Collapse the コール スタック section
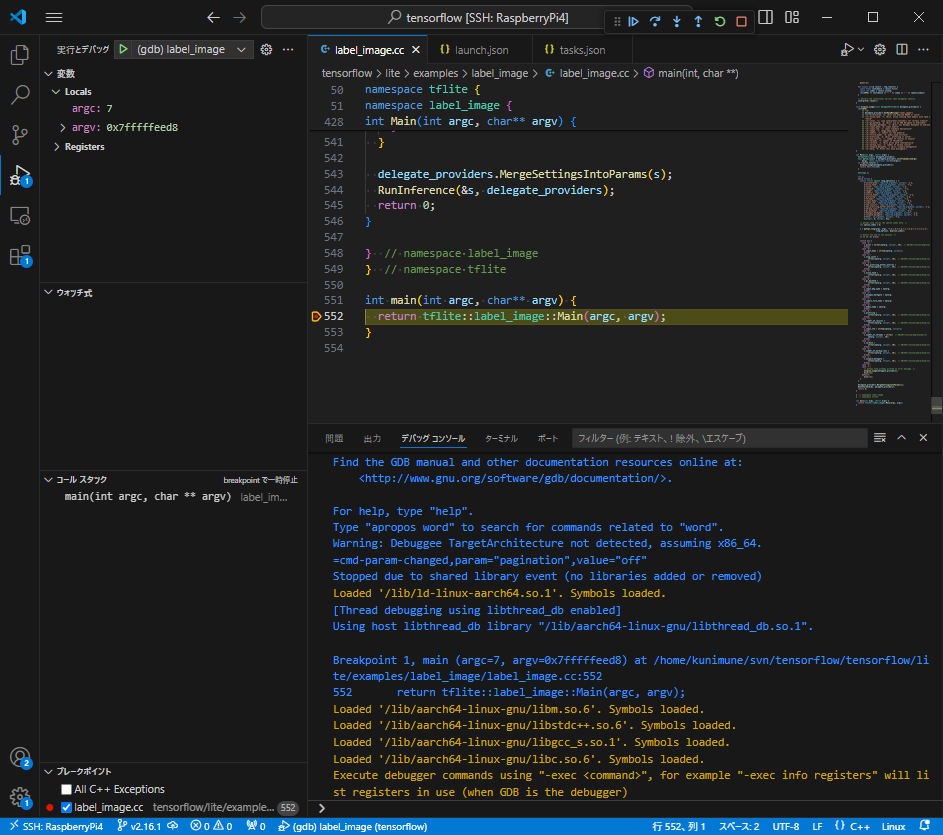 click(x=49, y=479)
